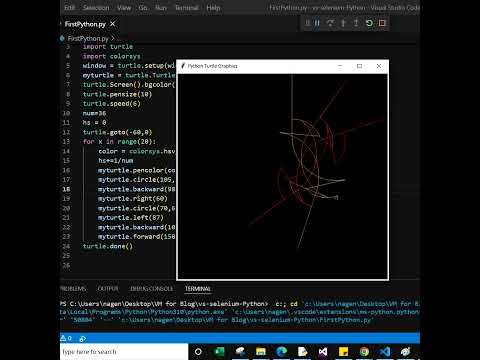
Task: Click the PS prompt line in terminal
Action: coord(240,304)
